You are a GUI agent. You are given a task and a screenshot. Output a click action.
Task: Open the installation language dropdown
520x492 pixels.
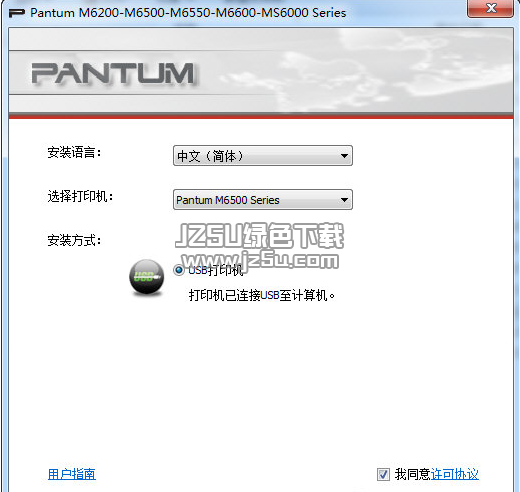pyautogui.click(x=263, y=155)
